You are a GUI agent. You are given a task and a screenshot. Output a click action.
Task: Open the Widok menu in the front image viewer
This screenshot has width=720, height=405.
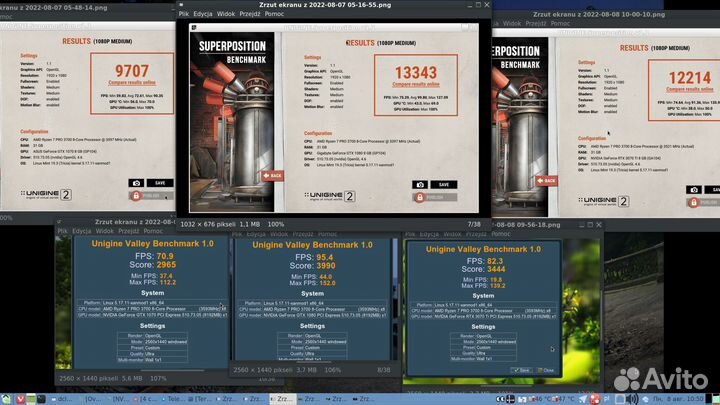pos(225,14)
